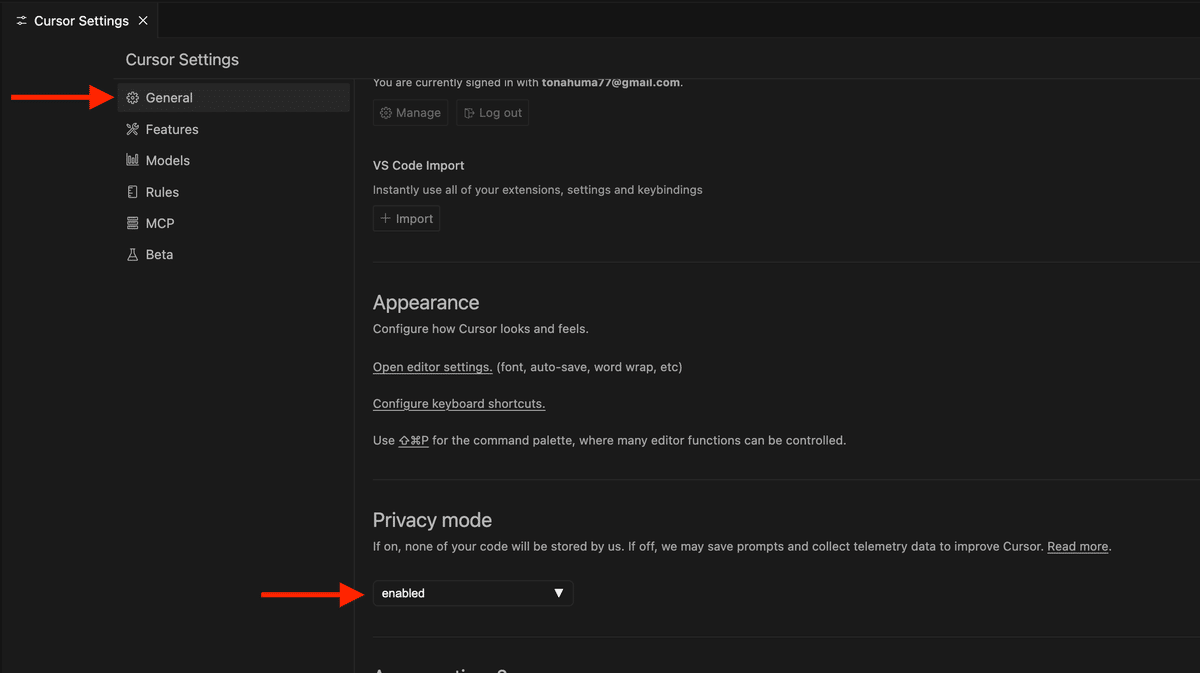The height and width of the screenshot is (673, 1200).
Task: Follow the 'Configure keyboard shortcuts' link
Action: coord(459,404)
